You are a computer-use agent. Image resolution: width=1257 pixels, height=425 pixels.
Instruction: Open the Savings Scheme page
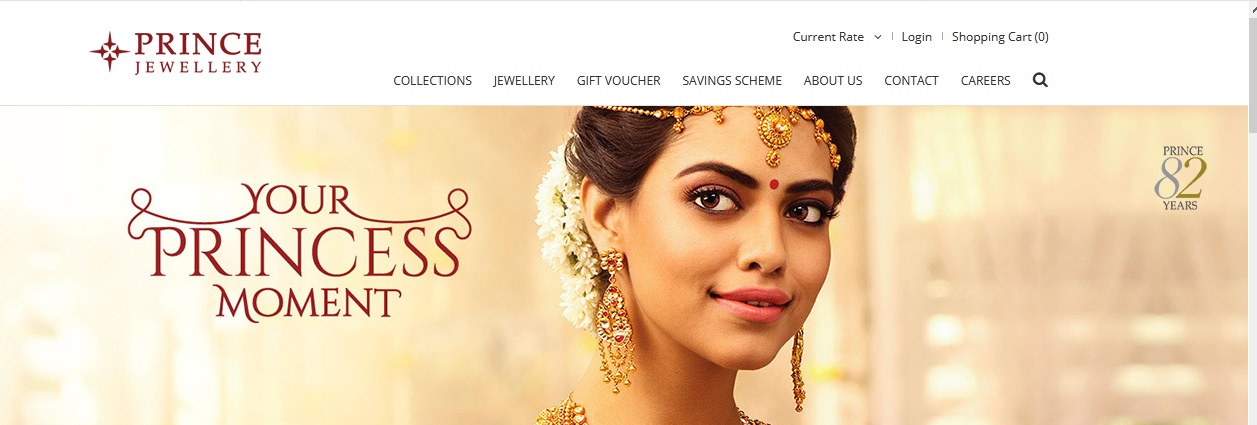tap(732, 80)
